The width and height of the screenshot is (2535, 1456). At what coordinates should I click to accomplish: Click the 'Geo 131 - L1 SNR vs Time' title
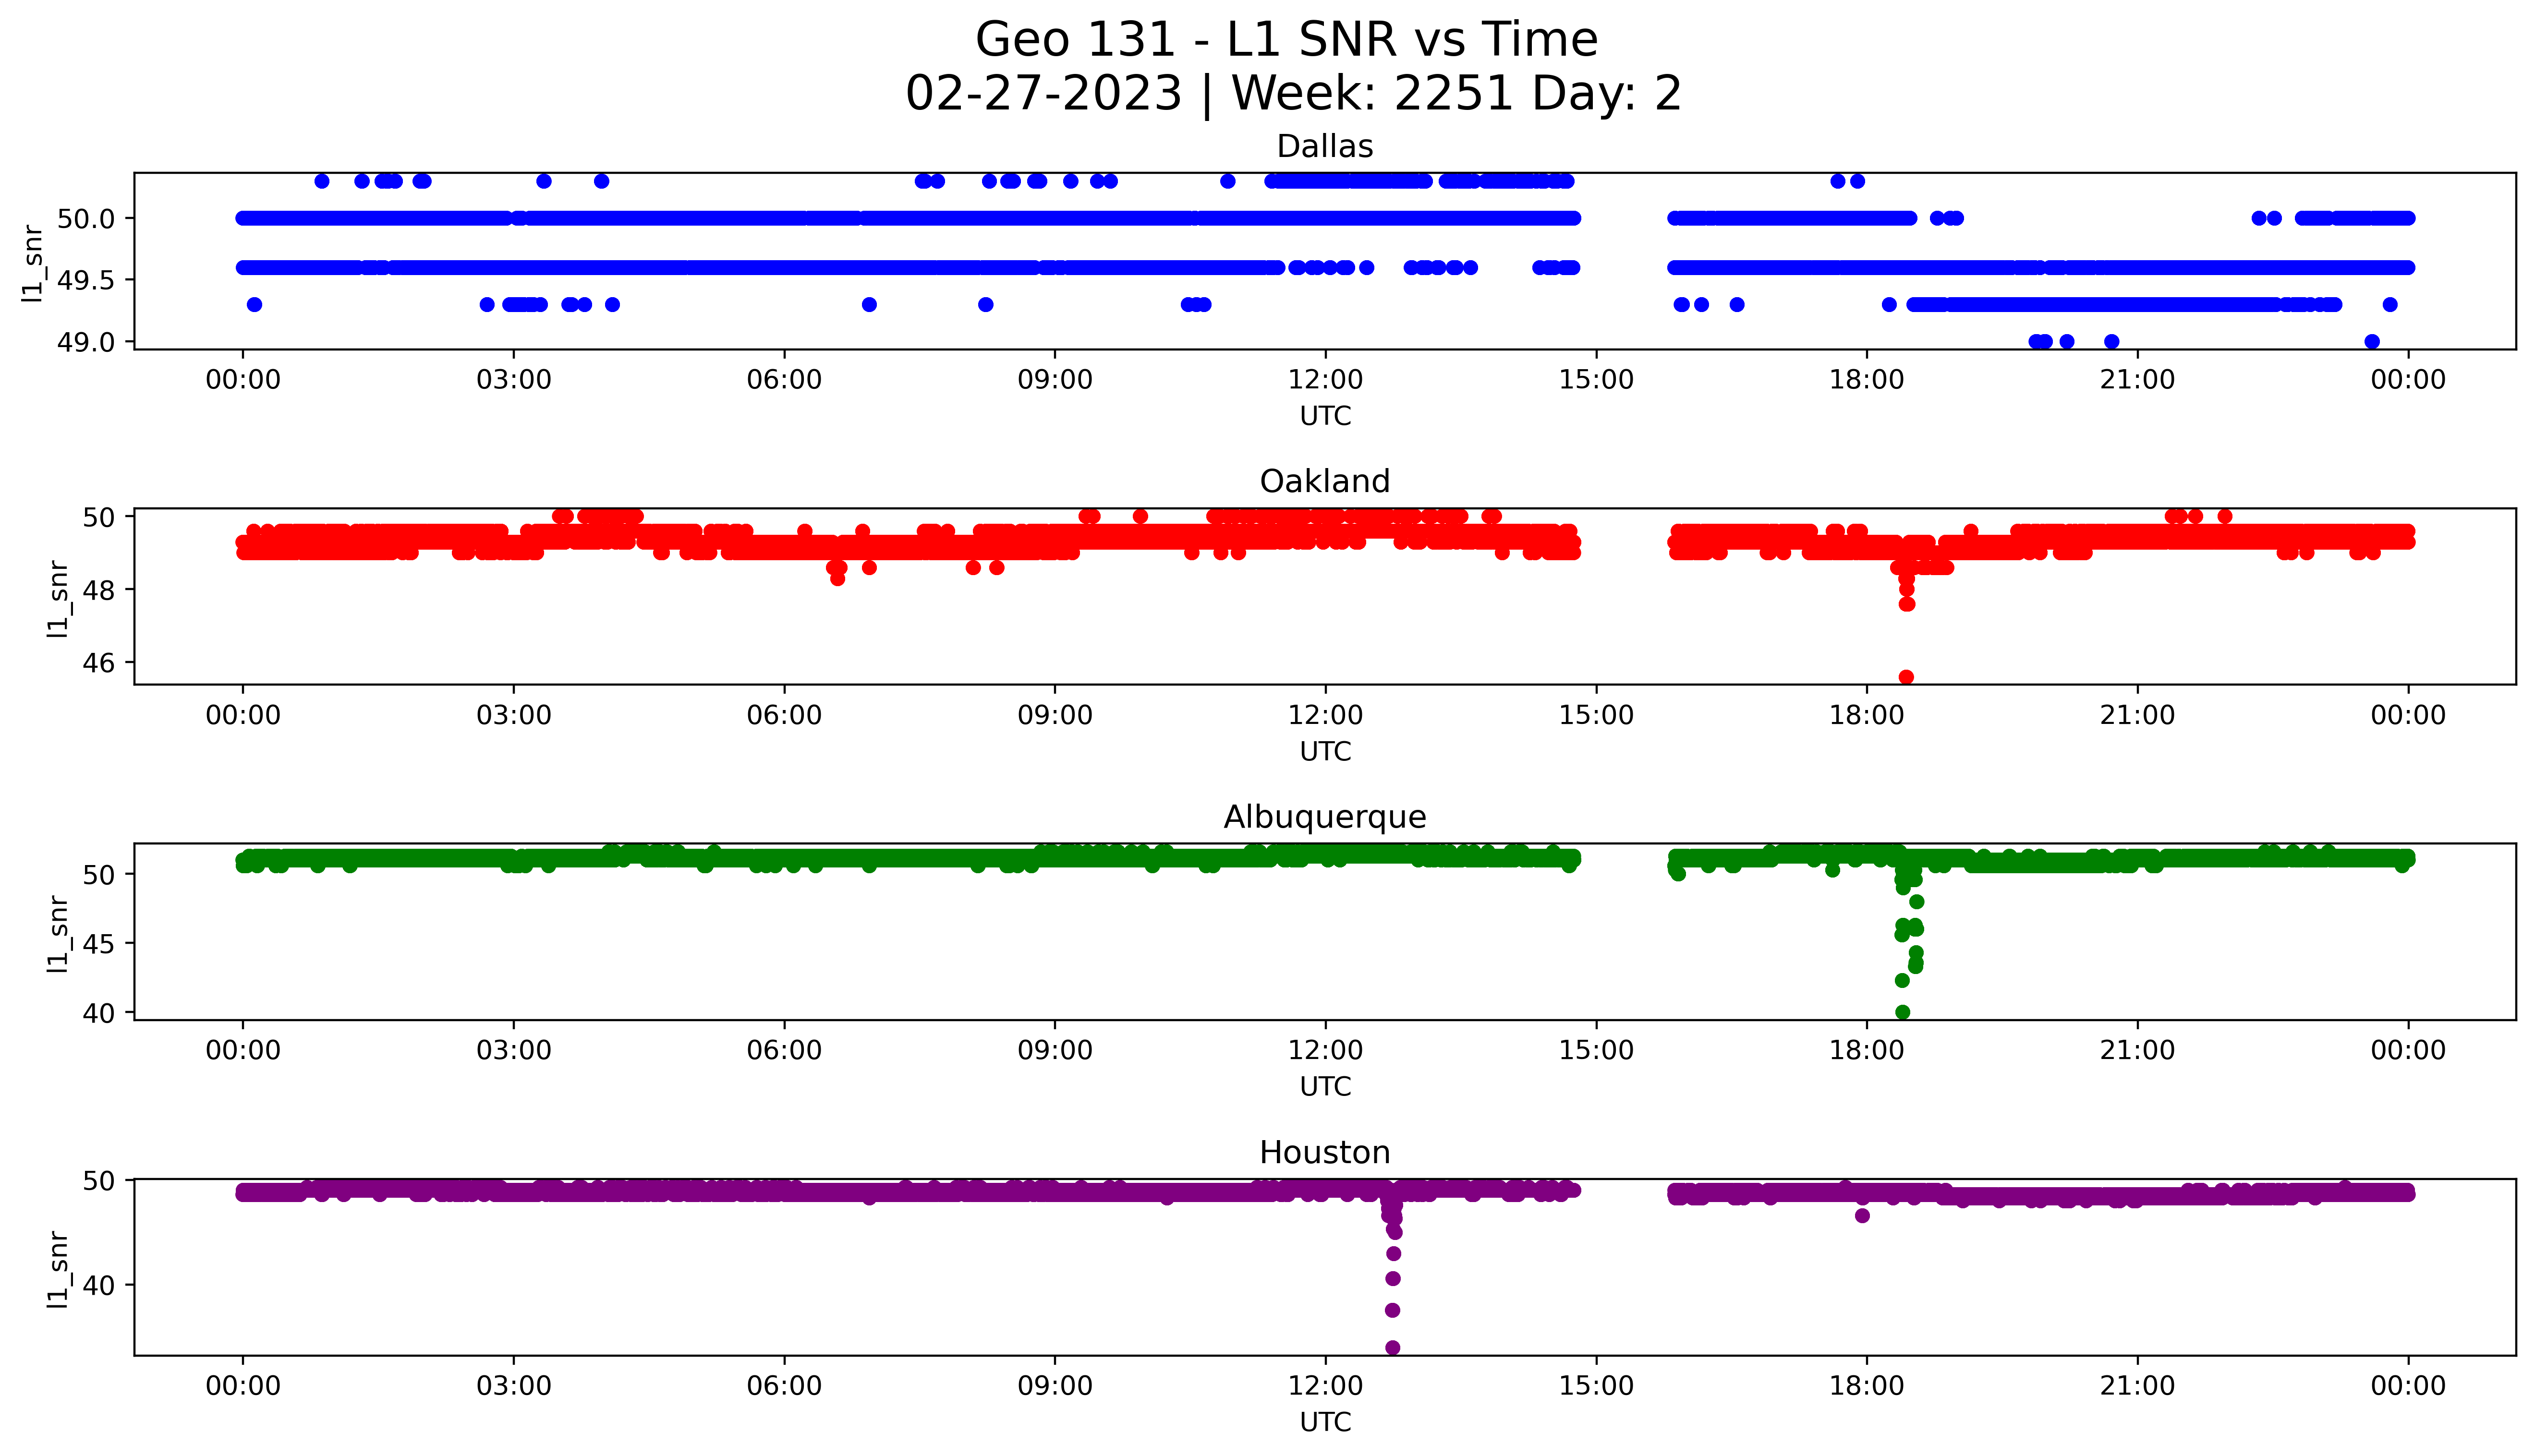point(1286,40)
